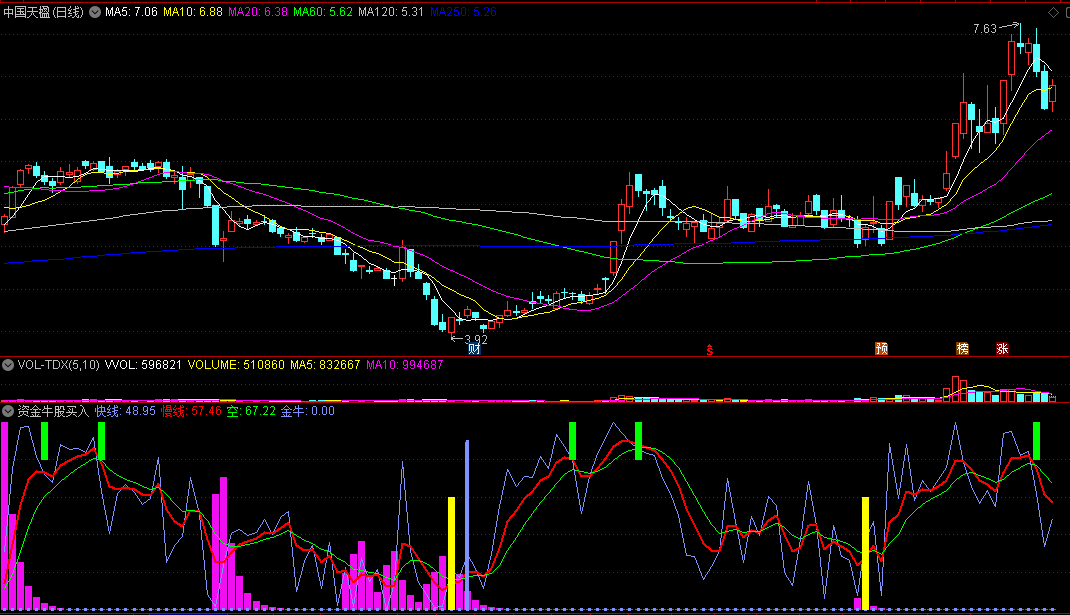Click the volume MA10: 994687 value
The width and height of the screenshot is (1070, 615).
[405, 365]
